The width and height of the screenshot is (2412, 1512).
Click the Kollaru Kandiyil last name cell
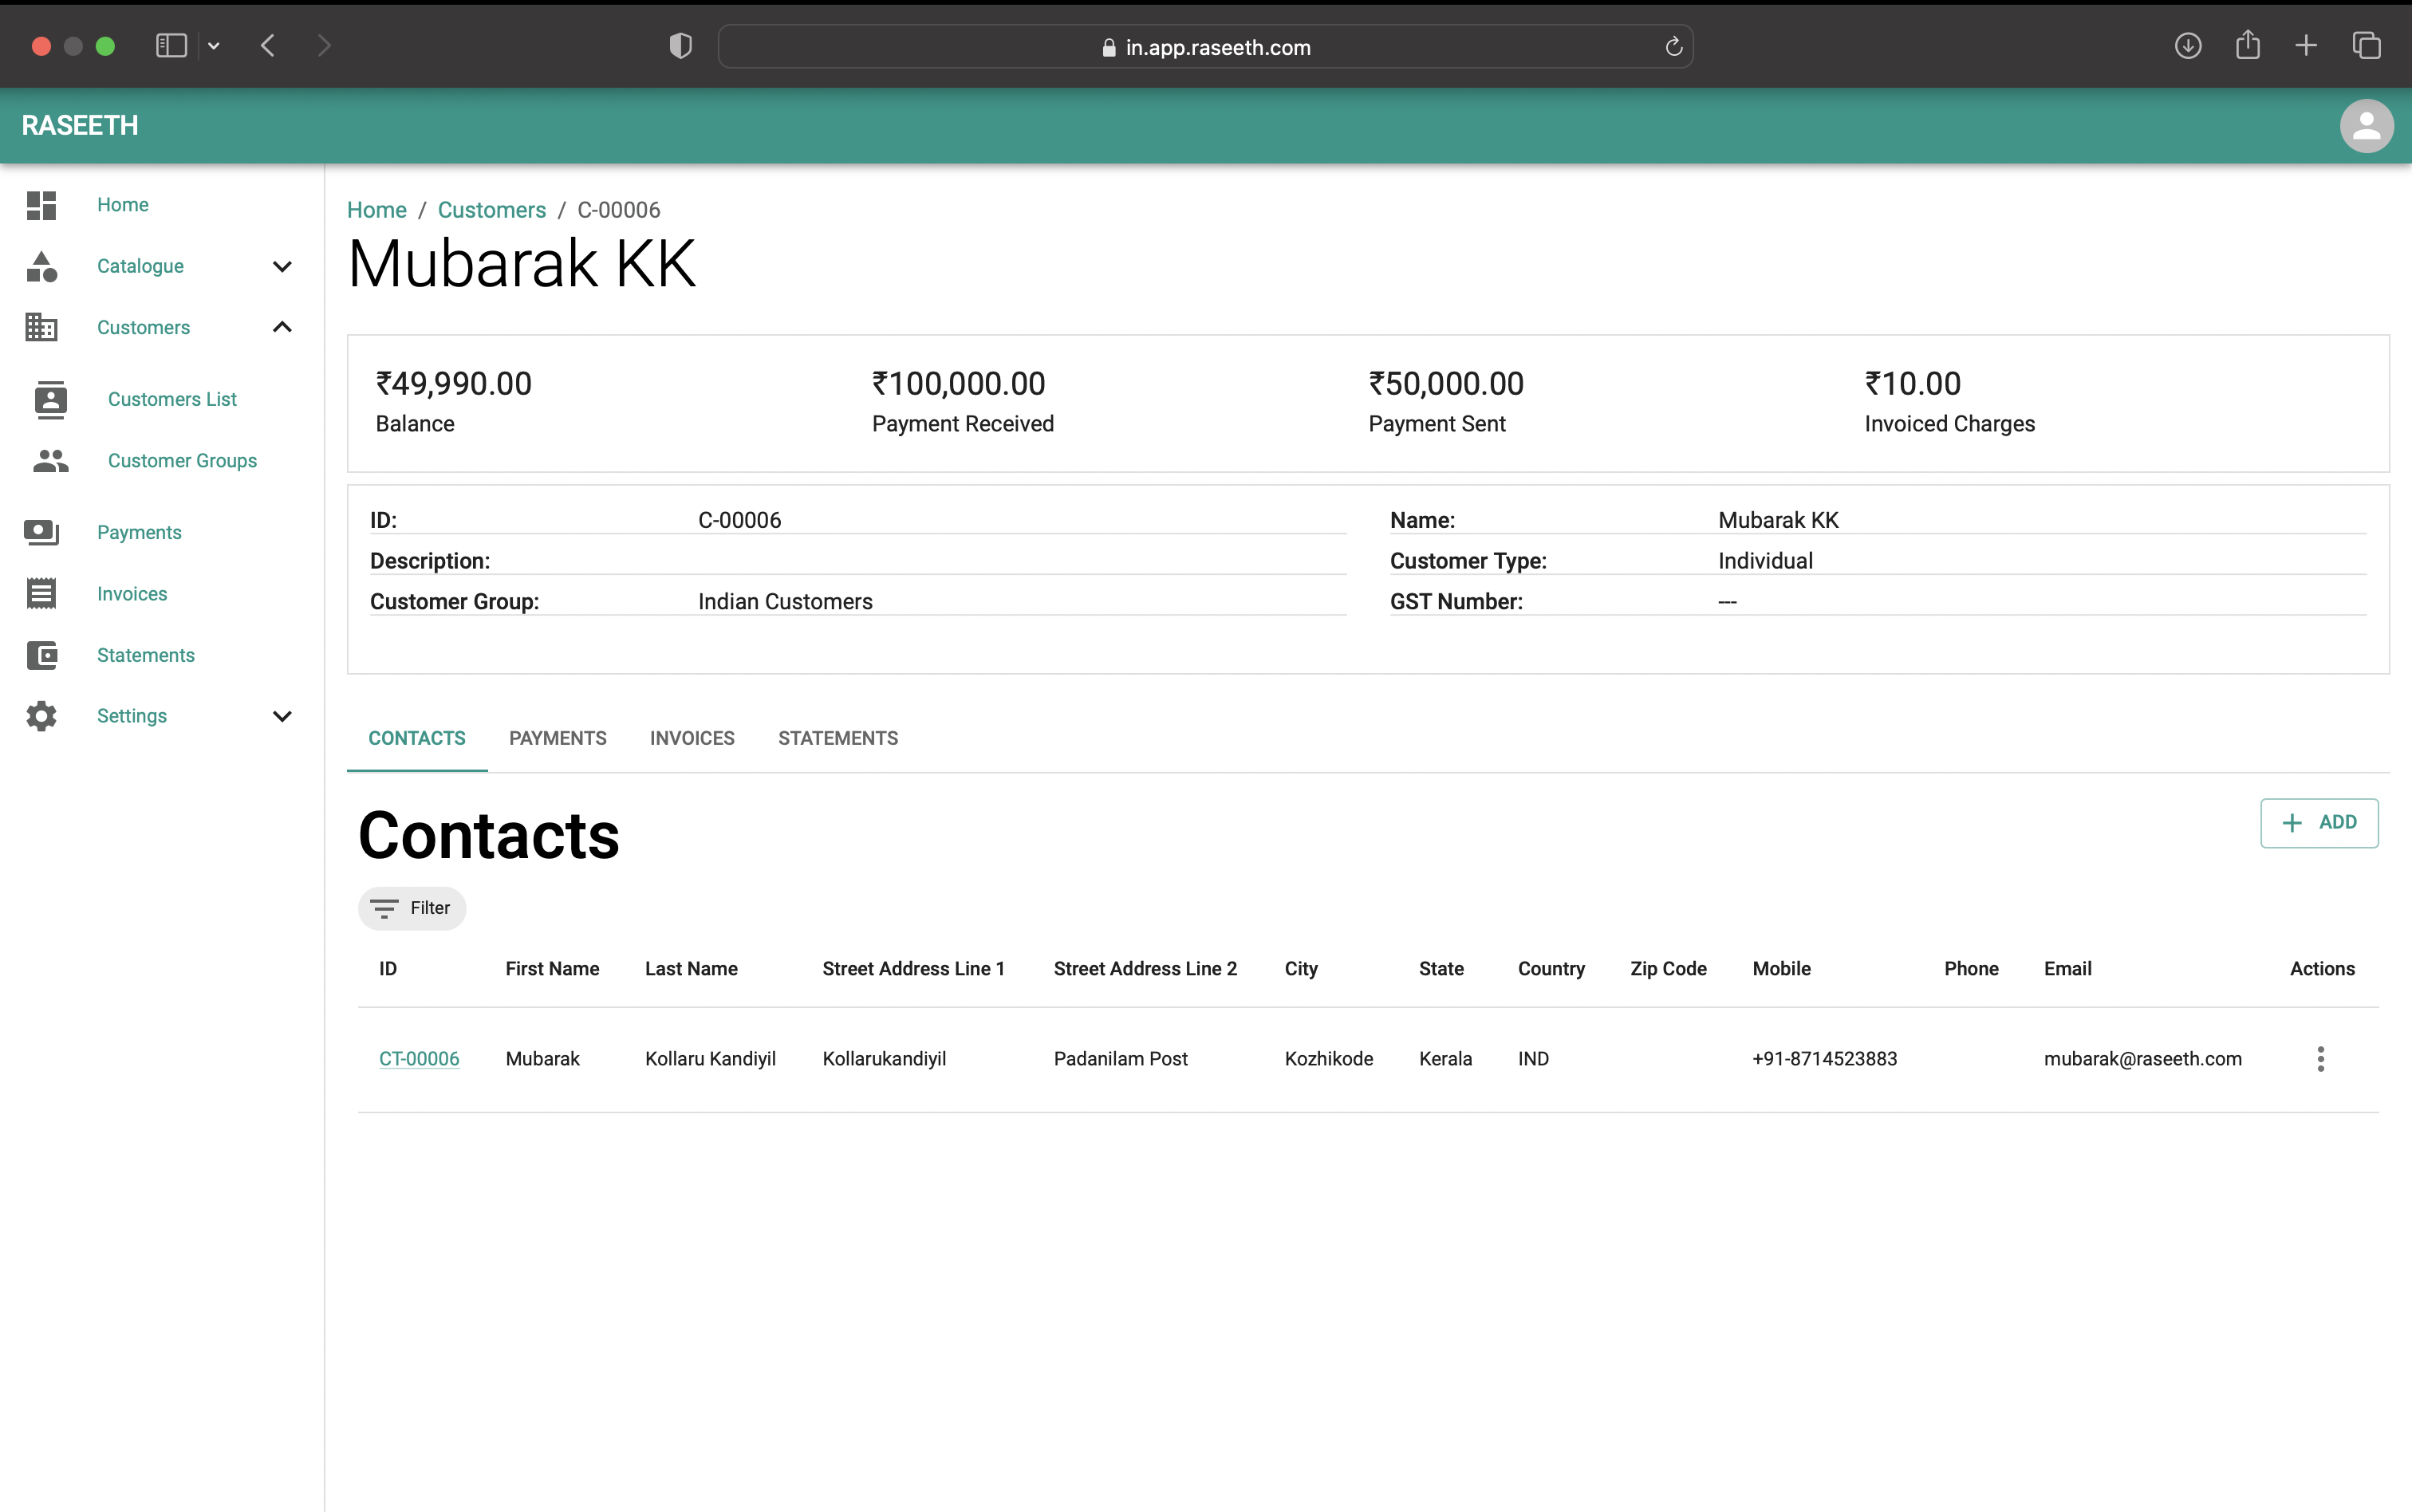click(x=710, y=1059)
